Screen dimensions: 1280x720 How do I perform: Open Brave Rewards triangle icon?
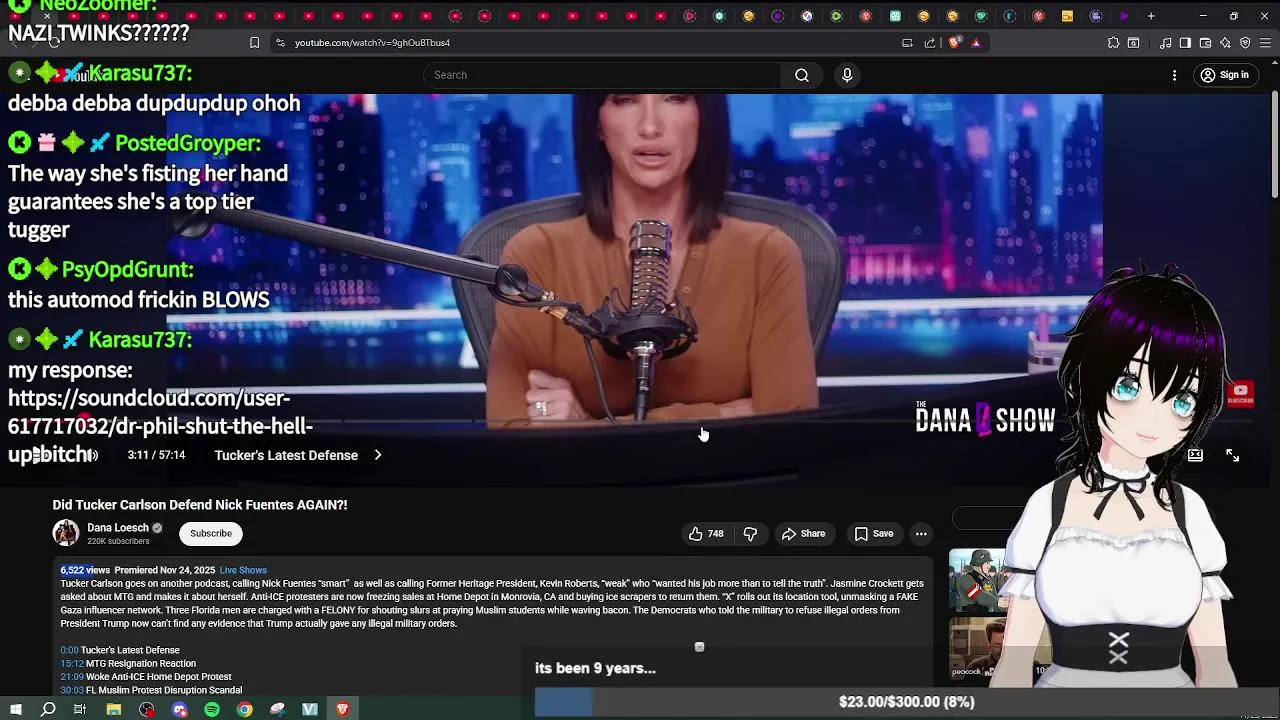point(976,43)
